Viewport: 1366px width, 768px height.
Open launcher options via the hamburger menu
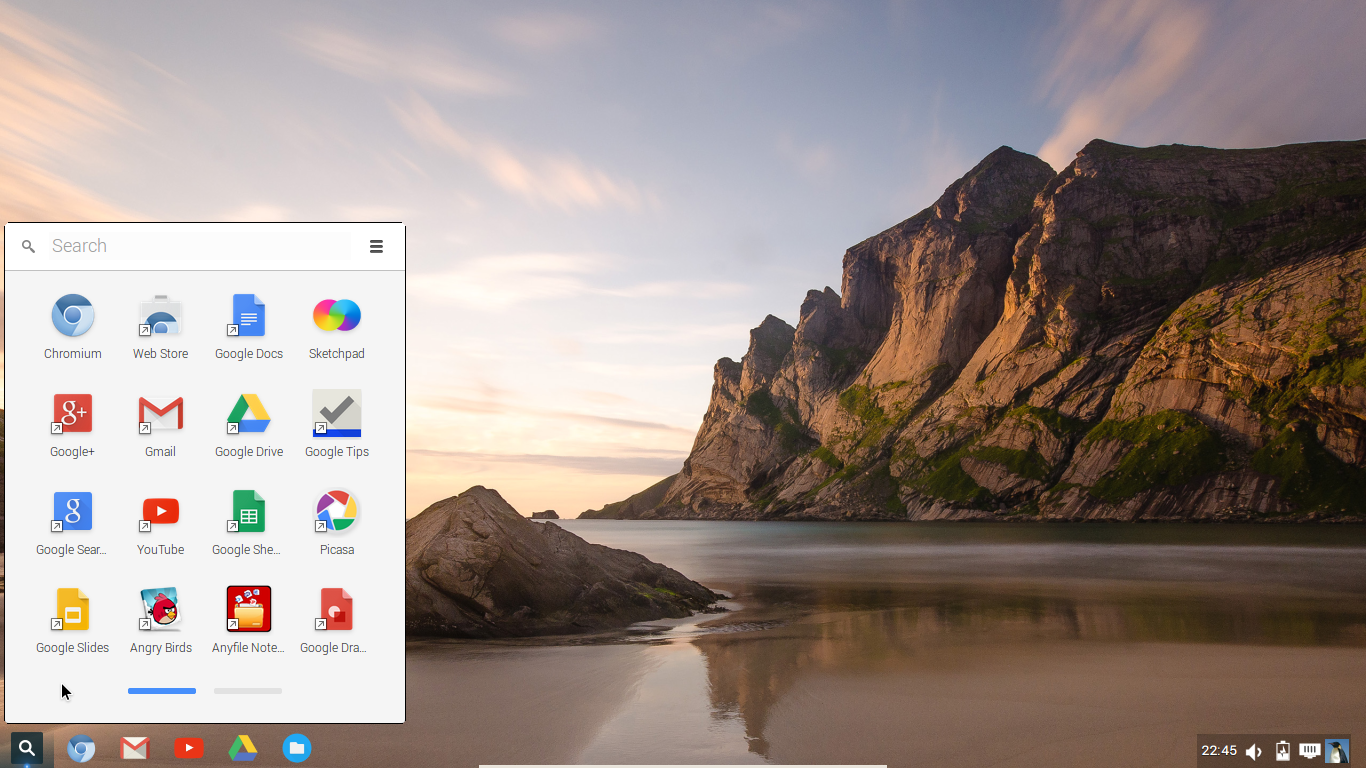click(376, 246)
